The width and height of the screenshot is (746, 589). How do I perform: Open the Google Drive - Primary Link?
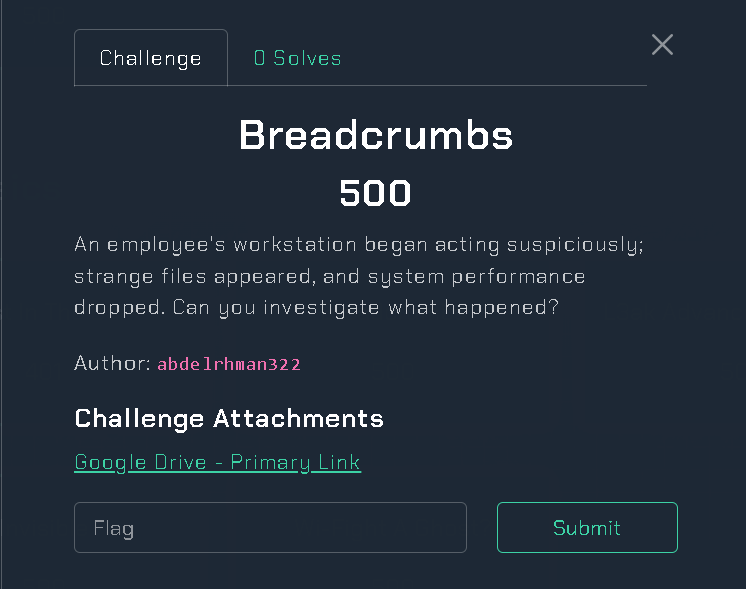pos(218,462)
